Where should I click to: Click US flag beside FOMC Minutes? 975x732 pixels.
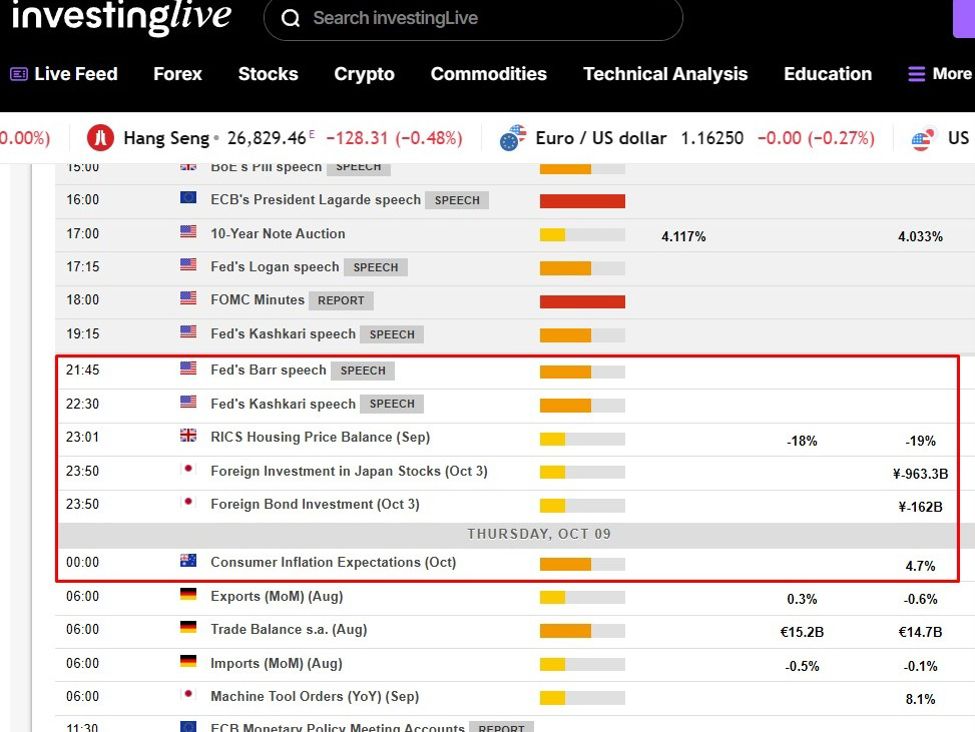pyautogui.click(x=188, y=299)
